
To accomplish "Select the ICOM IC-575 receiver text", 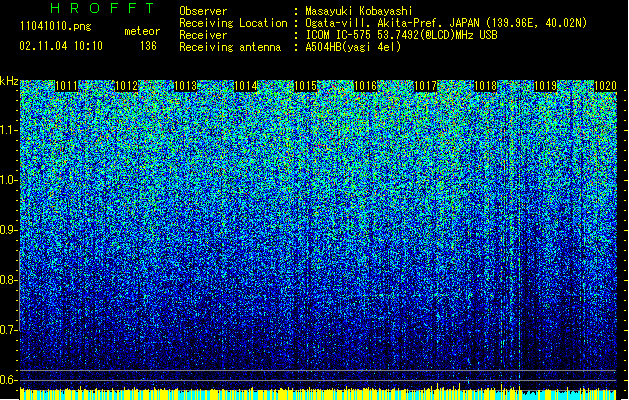I will [401, 35].
